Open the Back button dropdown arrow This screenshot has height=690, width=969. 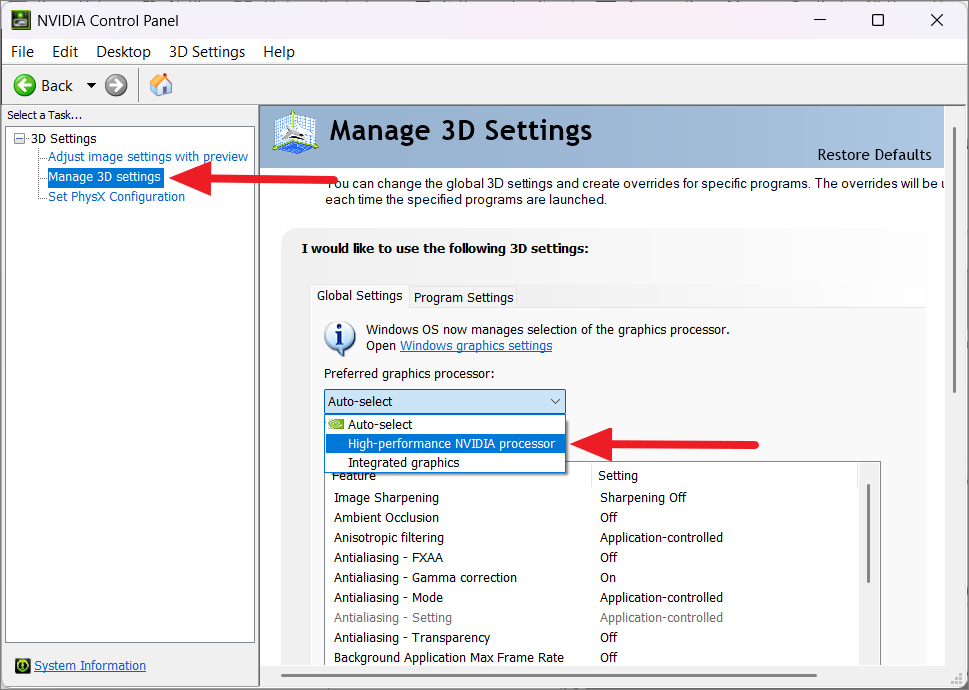click(91, 85)
